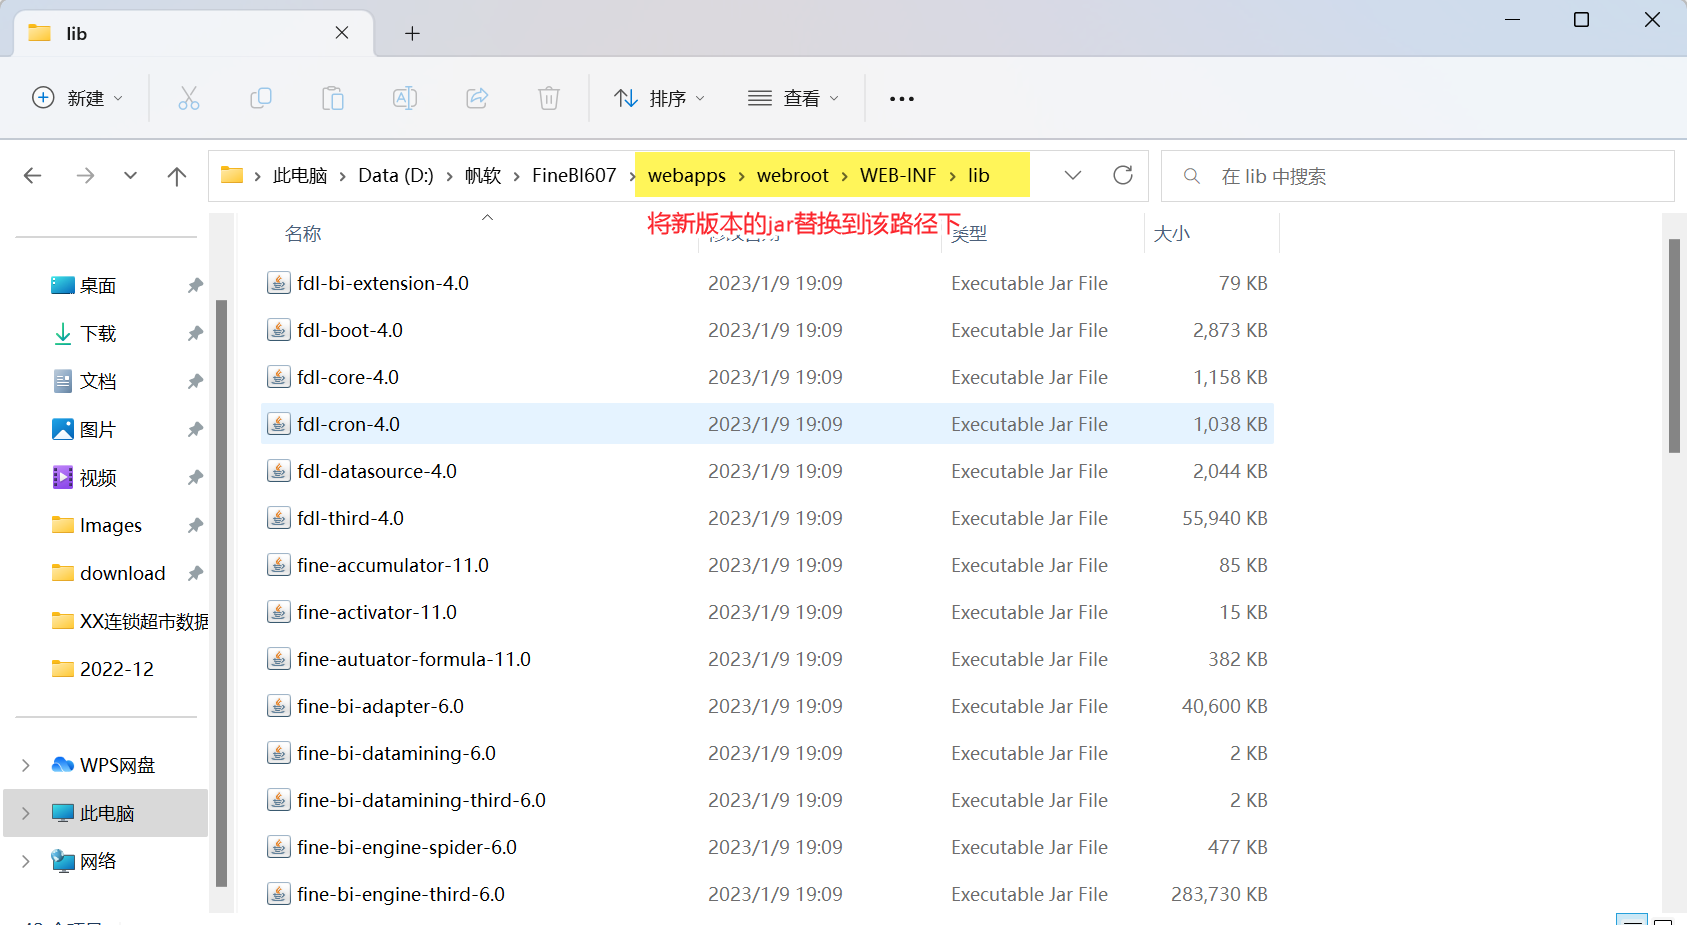Select the file fine-bi-datamining-third-6.0
The image size is (1687, 925).
point(767,800)
